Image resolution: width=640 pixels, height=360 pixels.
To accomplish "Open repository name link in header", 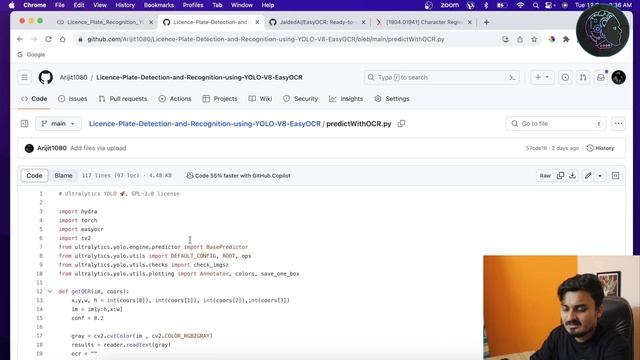I will pos(200,77).
